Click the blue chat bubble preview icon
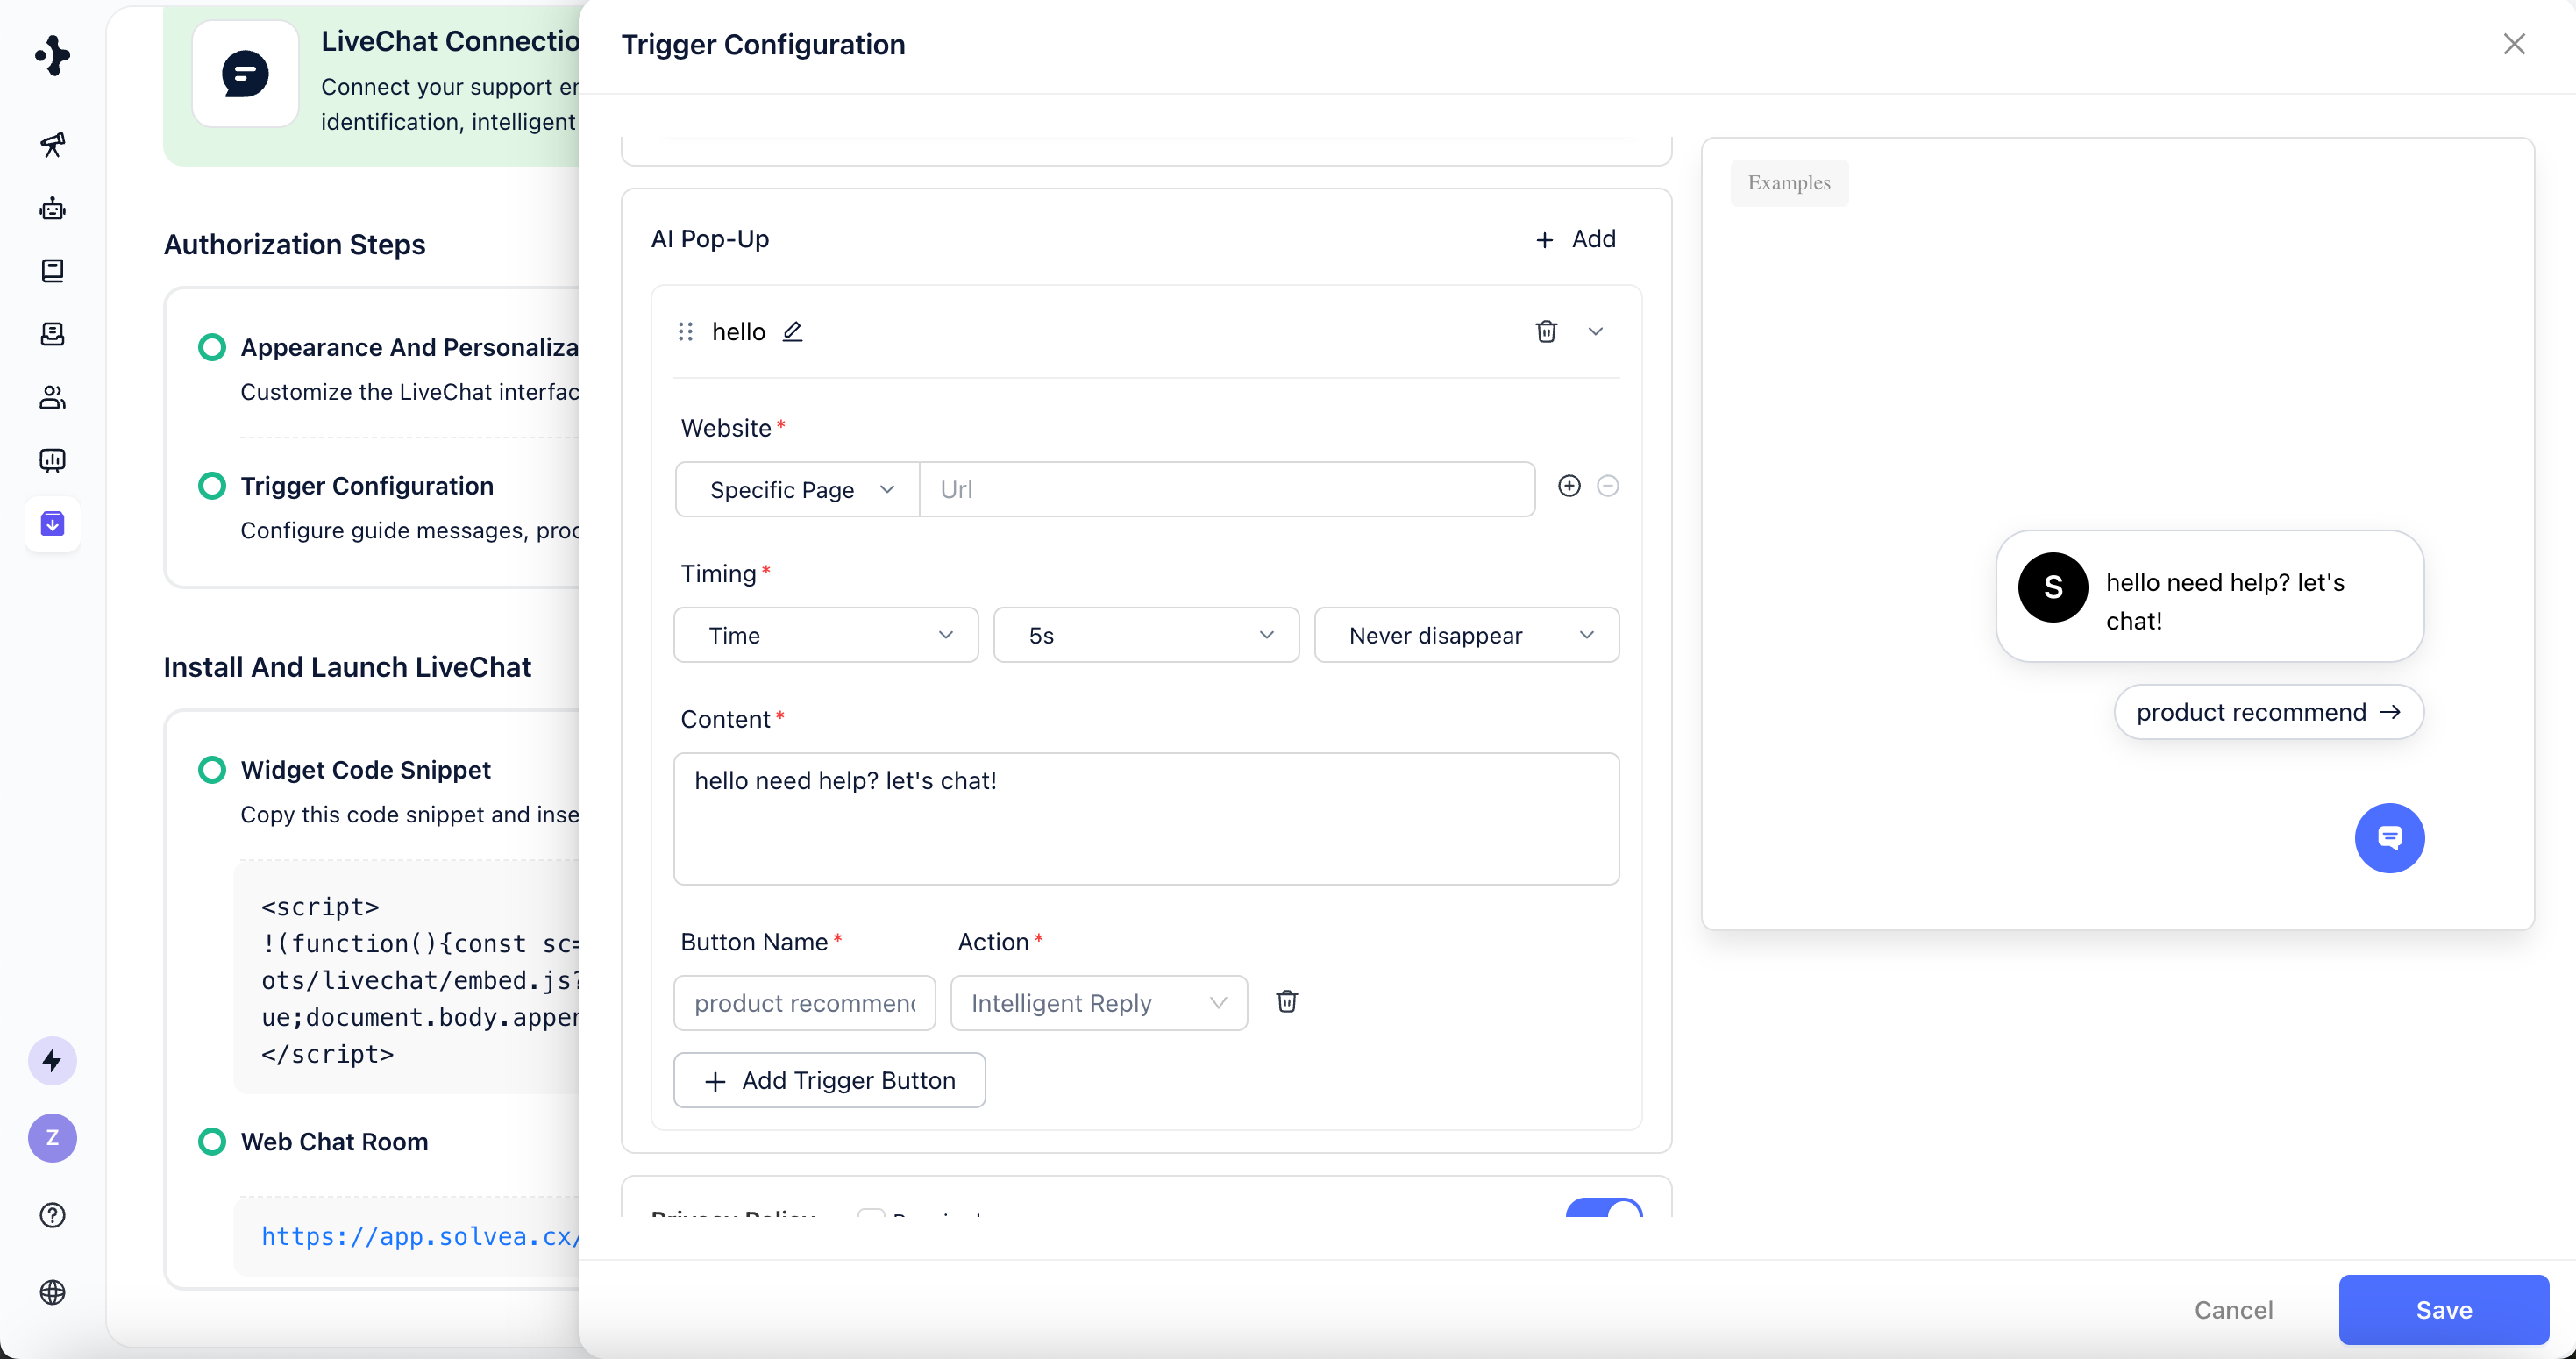The height and width of the screenshot is (1359, 2576). click(2388, 838)
